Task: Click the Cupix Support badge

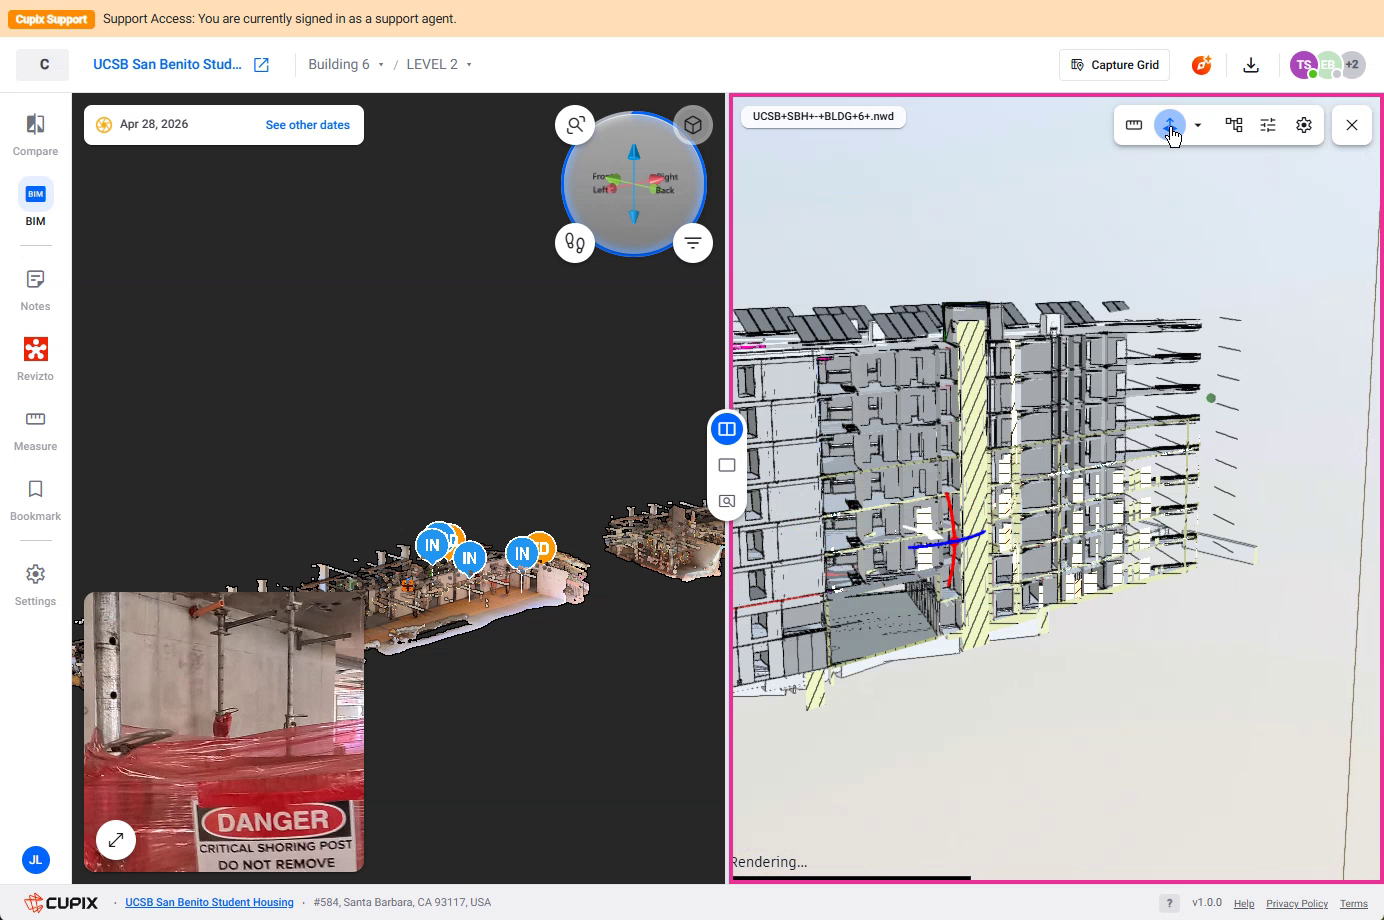Action: (x=52, y=19)
